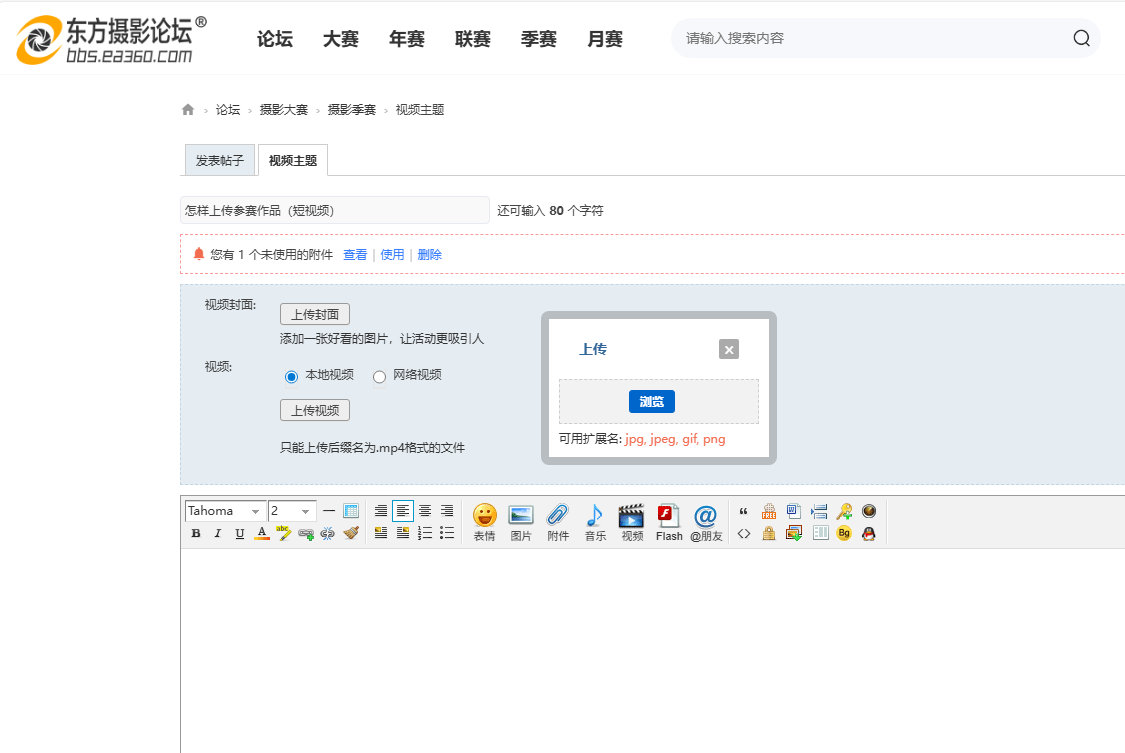
Task: Insert a picture via 图片 icon
Action: pyautogui.click(x=521, y=522)
